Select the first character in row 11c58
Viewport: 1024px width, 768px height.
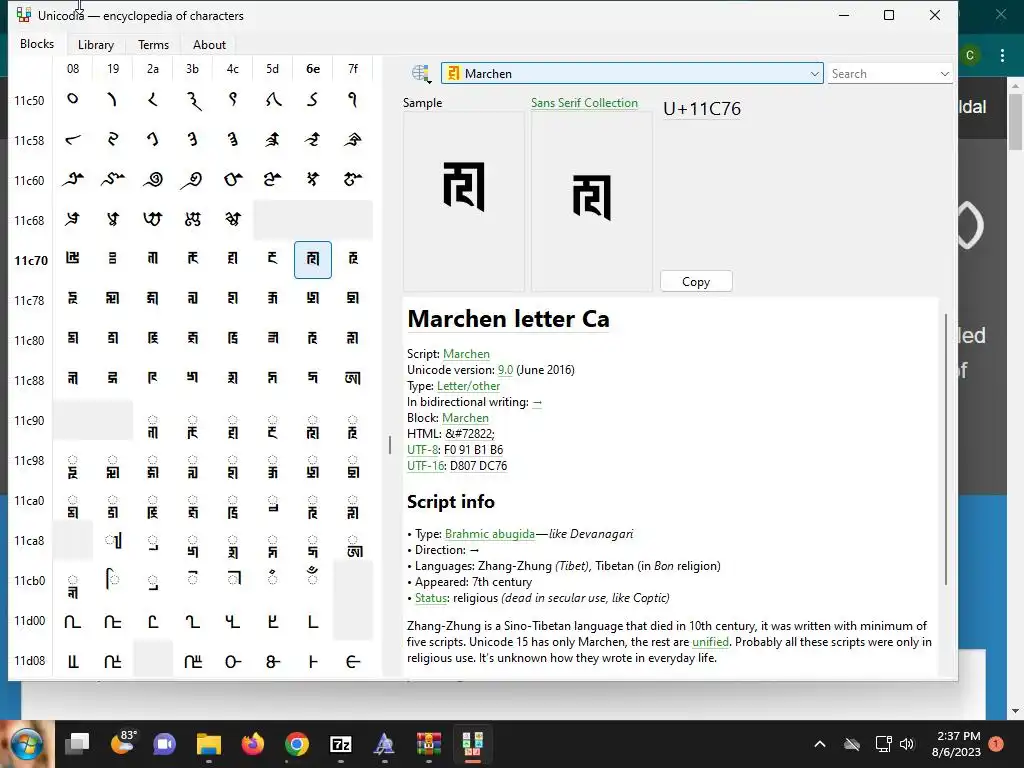point(72,139)
